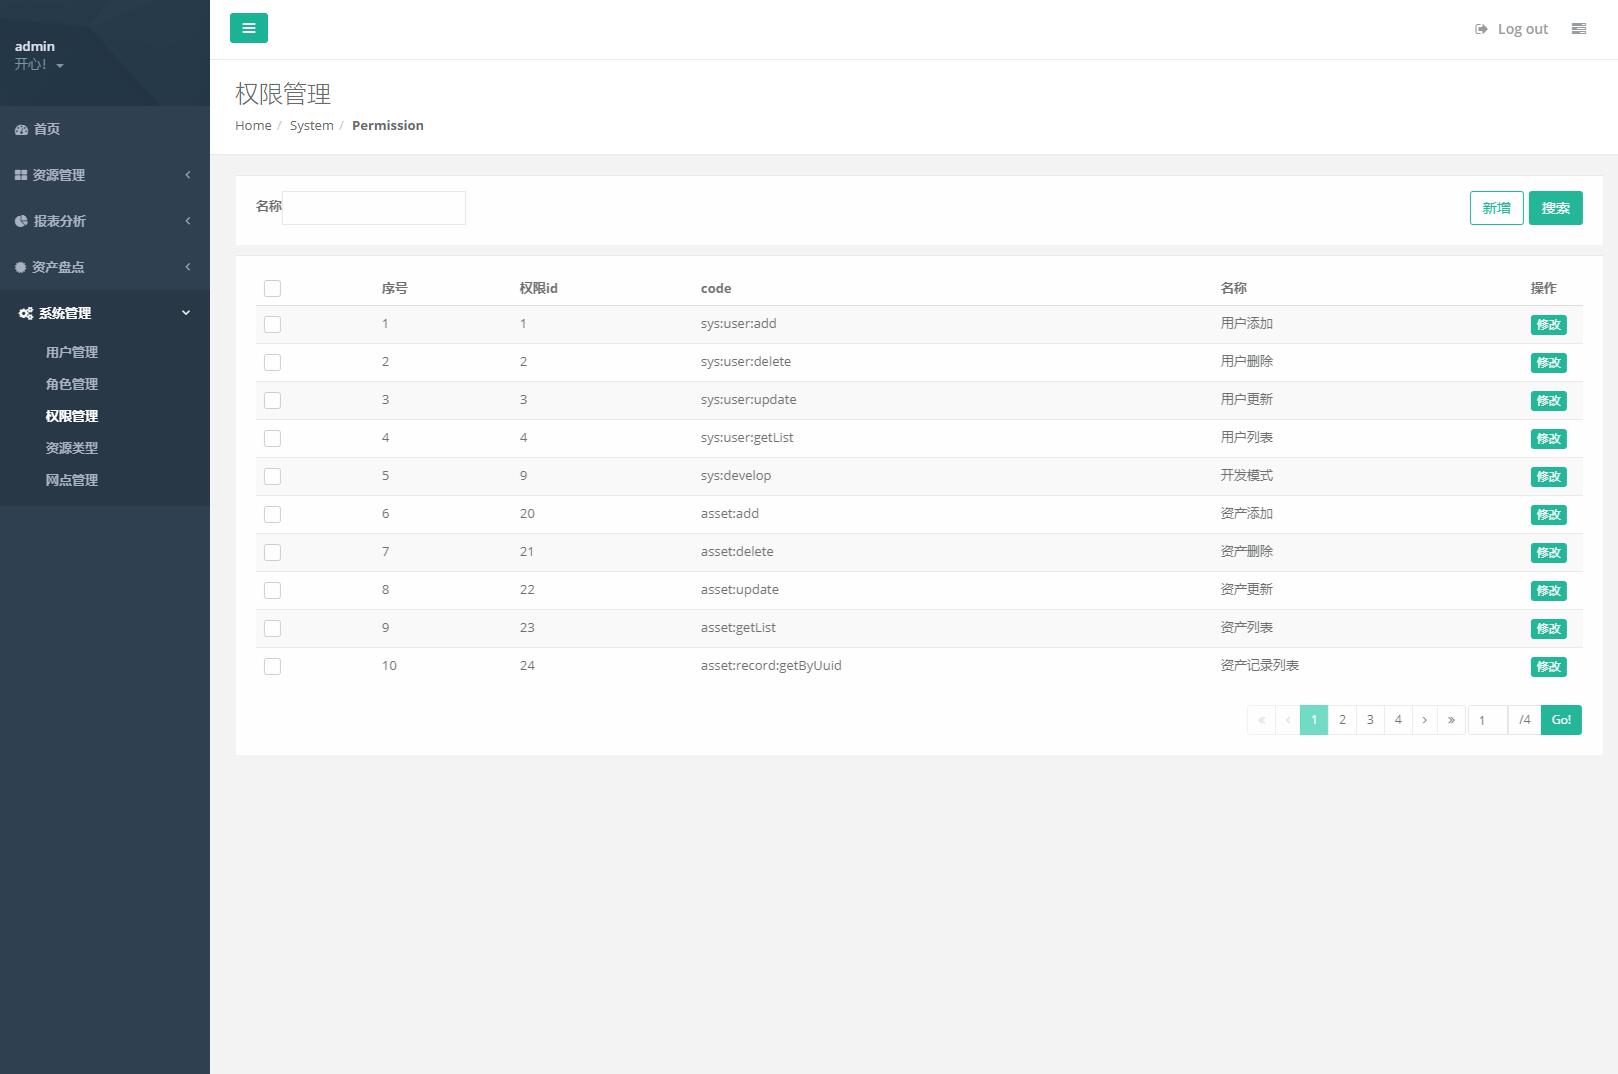Screen dimensions: 1618x1074
Task: Open 用户管理 in the sidebar
Action: [72, 352]
